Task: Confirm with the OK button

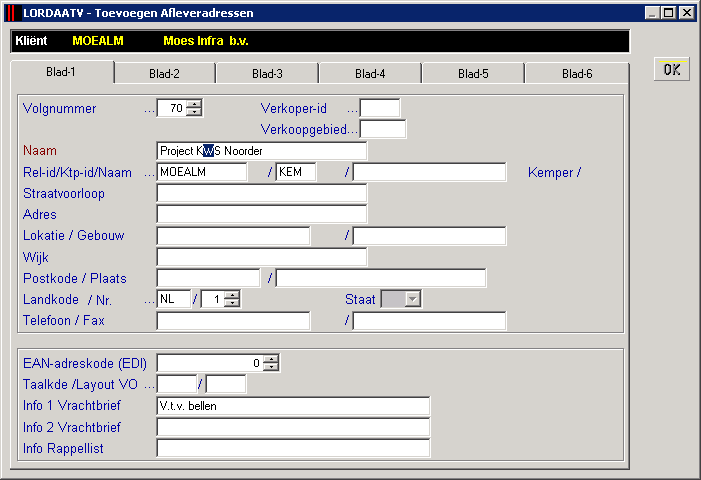Action: click(671, 69)
